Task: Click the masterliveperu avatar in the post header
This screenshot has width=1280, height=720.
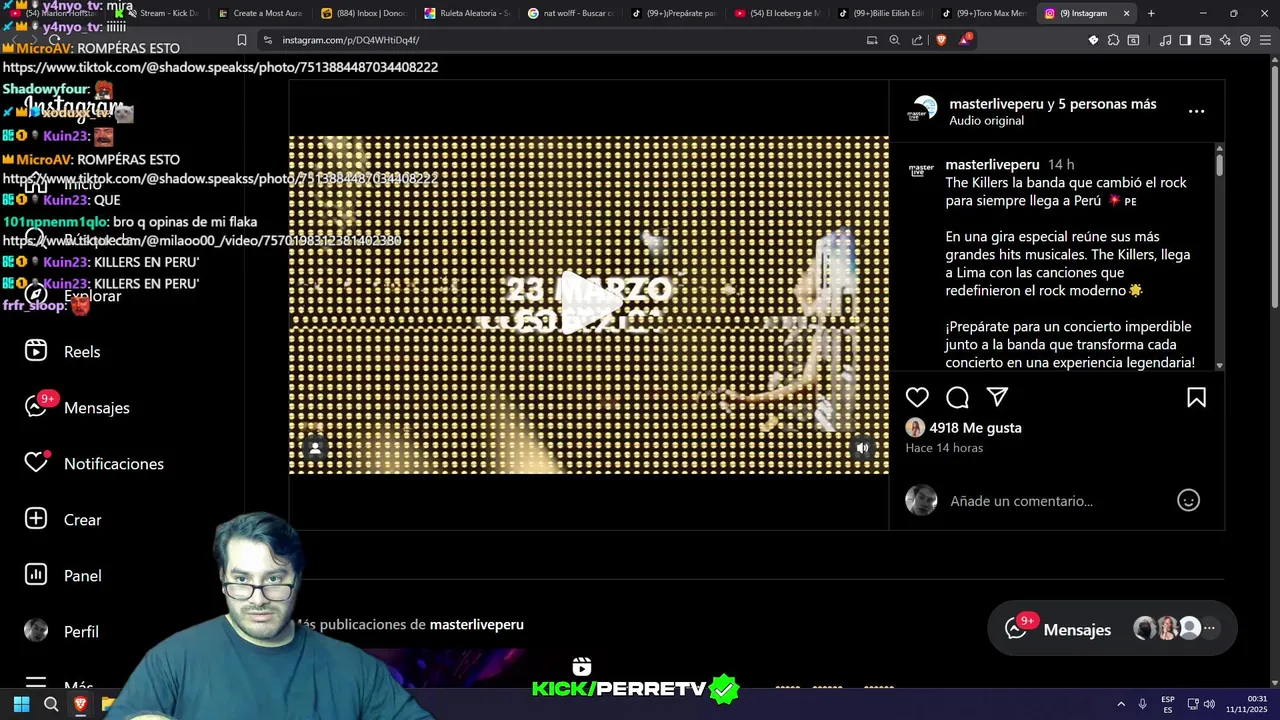Action: tap(922, 111)
